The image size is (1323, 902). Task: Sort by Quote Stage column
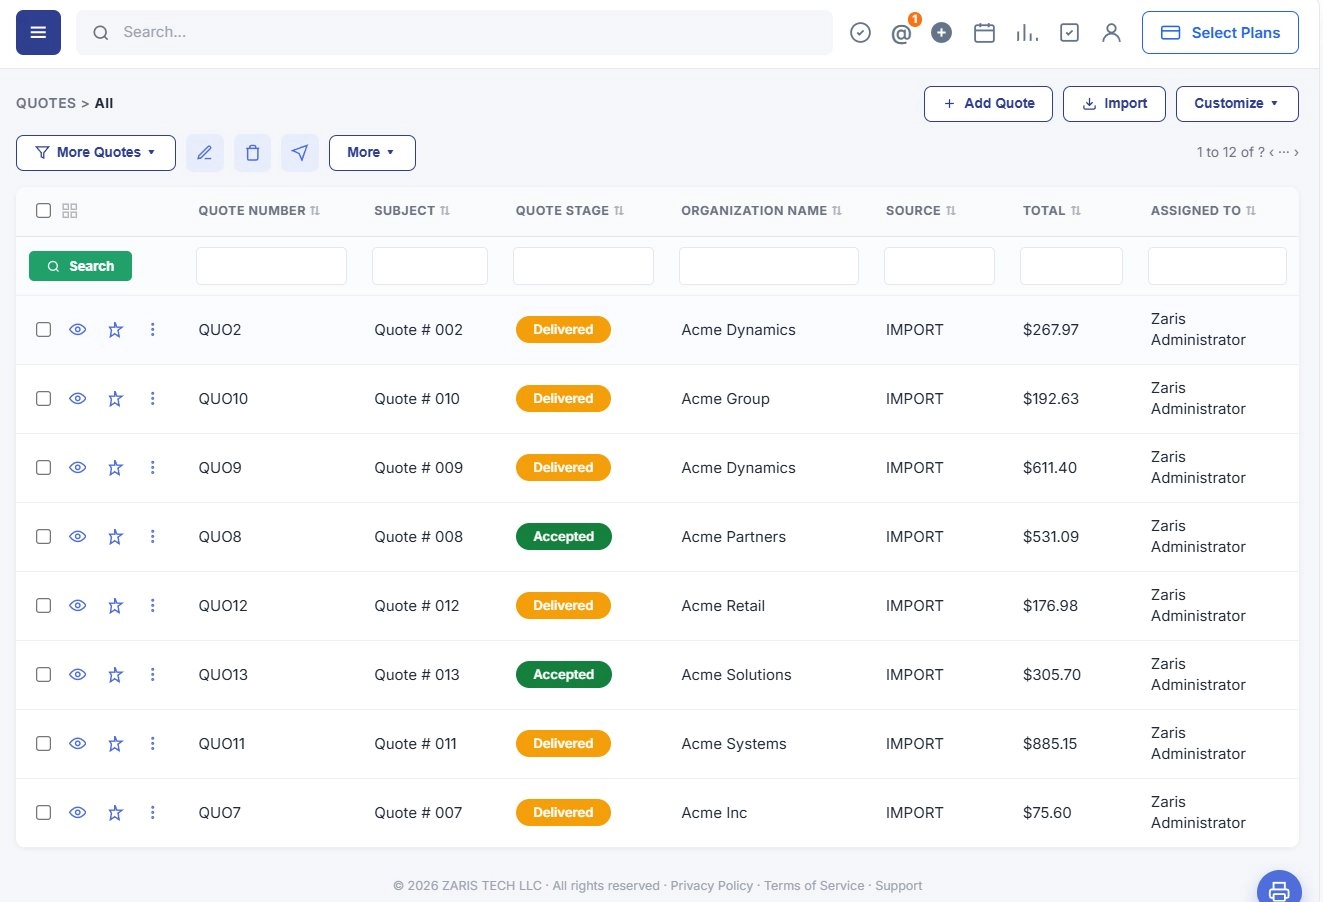(570, 211)
